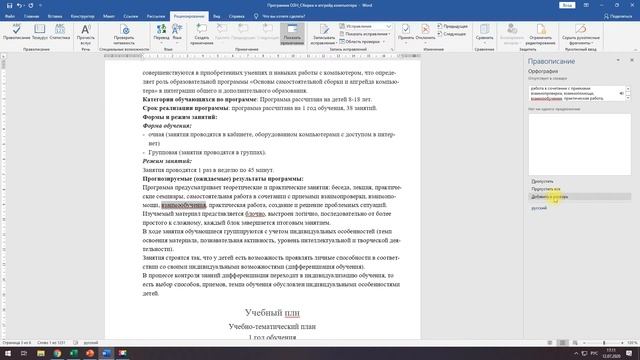Image resolution: width=640 pixels, height=360 pixels.
Task: Click Записать исправления track changes icon
Action: [x=323, y=34]
